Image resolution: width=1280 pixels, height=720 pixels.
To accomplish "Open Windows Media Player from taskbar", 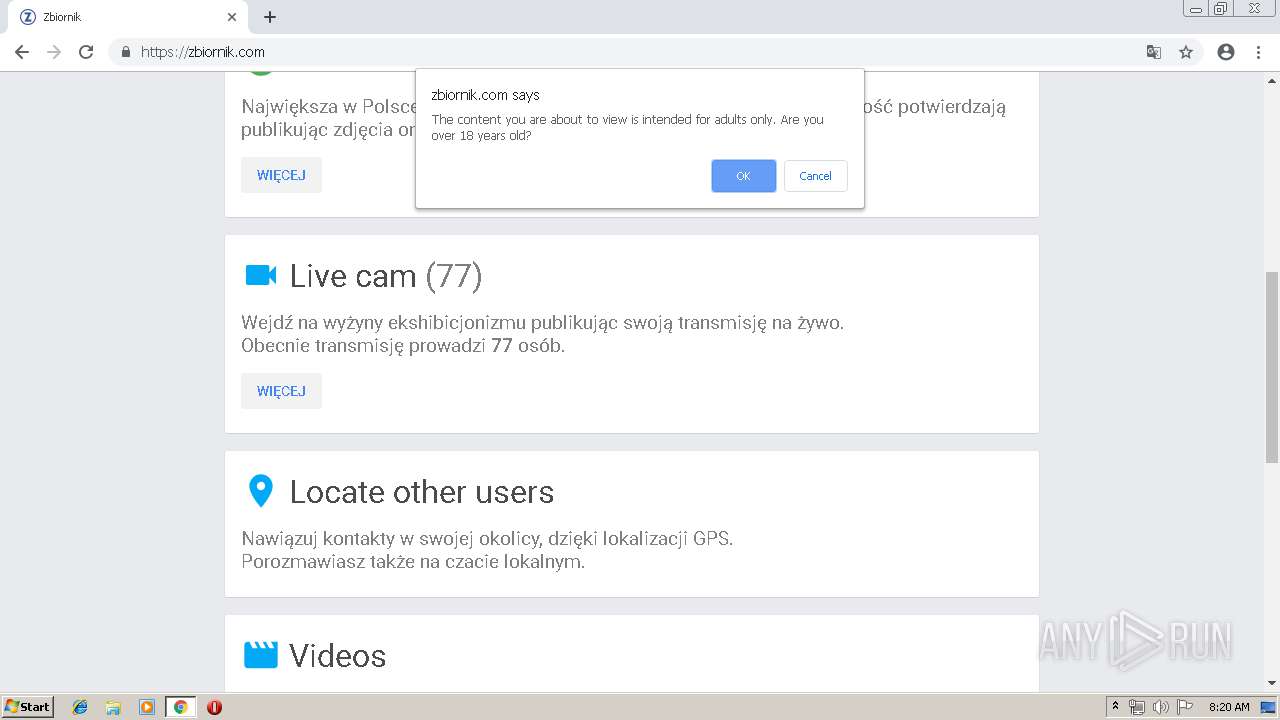I will (x=147, y=707).
